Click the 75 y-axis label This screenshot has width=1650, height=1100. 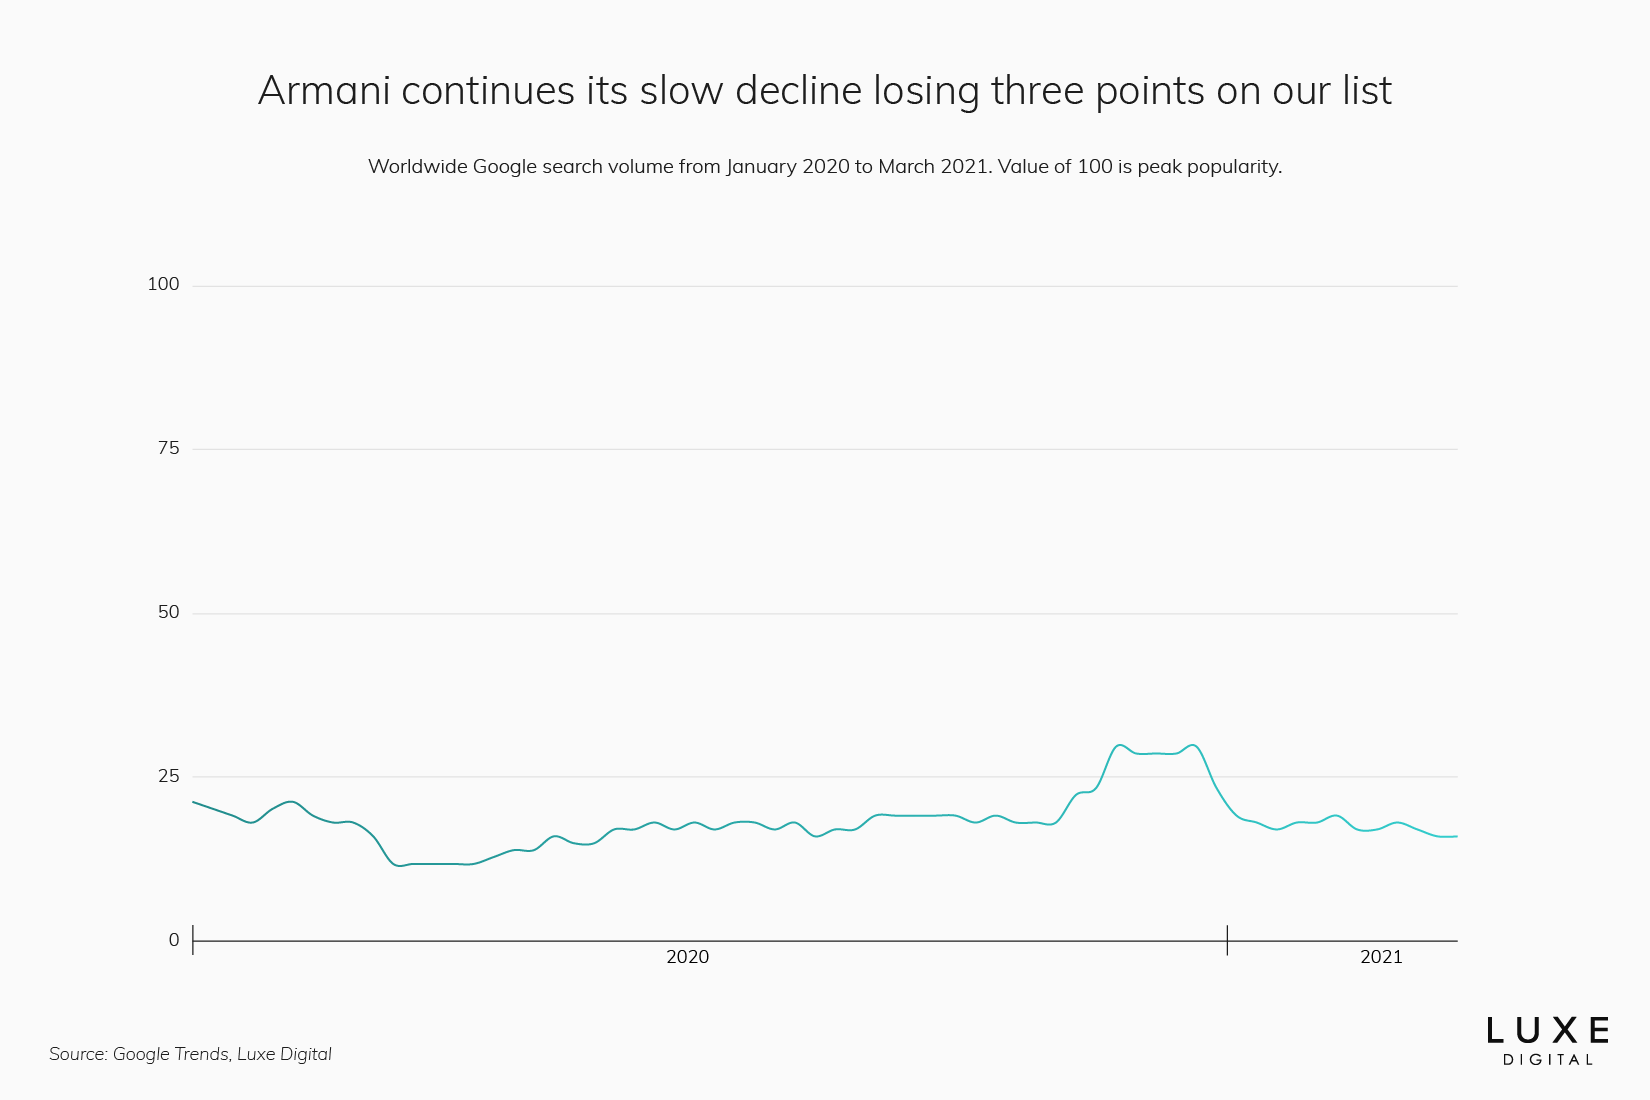point(168,449)
